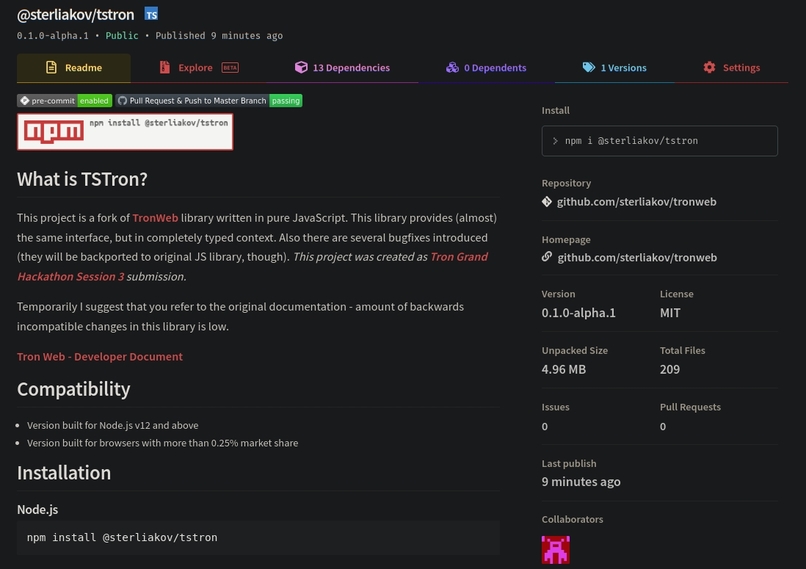Image resolution: width=806 pixels, height=569 pixels.
Task: Click the Node.js subheading
Action: coord(38,510)
